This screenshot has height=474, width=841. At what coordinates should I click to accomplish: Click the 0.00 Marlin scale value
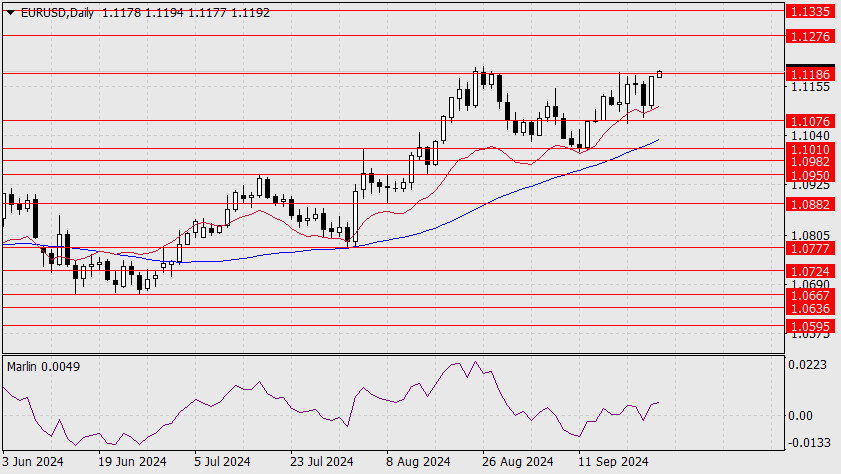(x=800, y=416)
